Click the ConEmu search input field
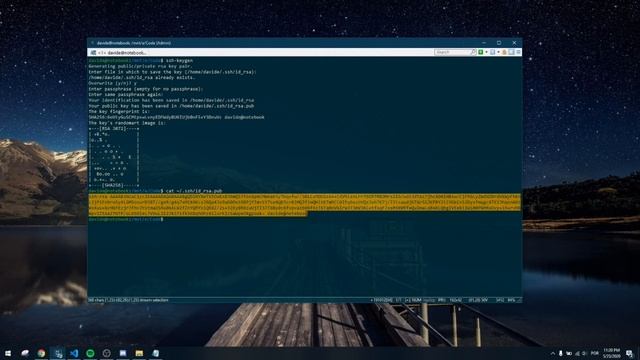The image size is (640, 360). pos(452,52)
